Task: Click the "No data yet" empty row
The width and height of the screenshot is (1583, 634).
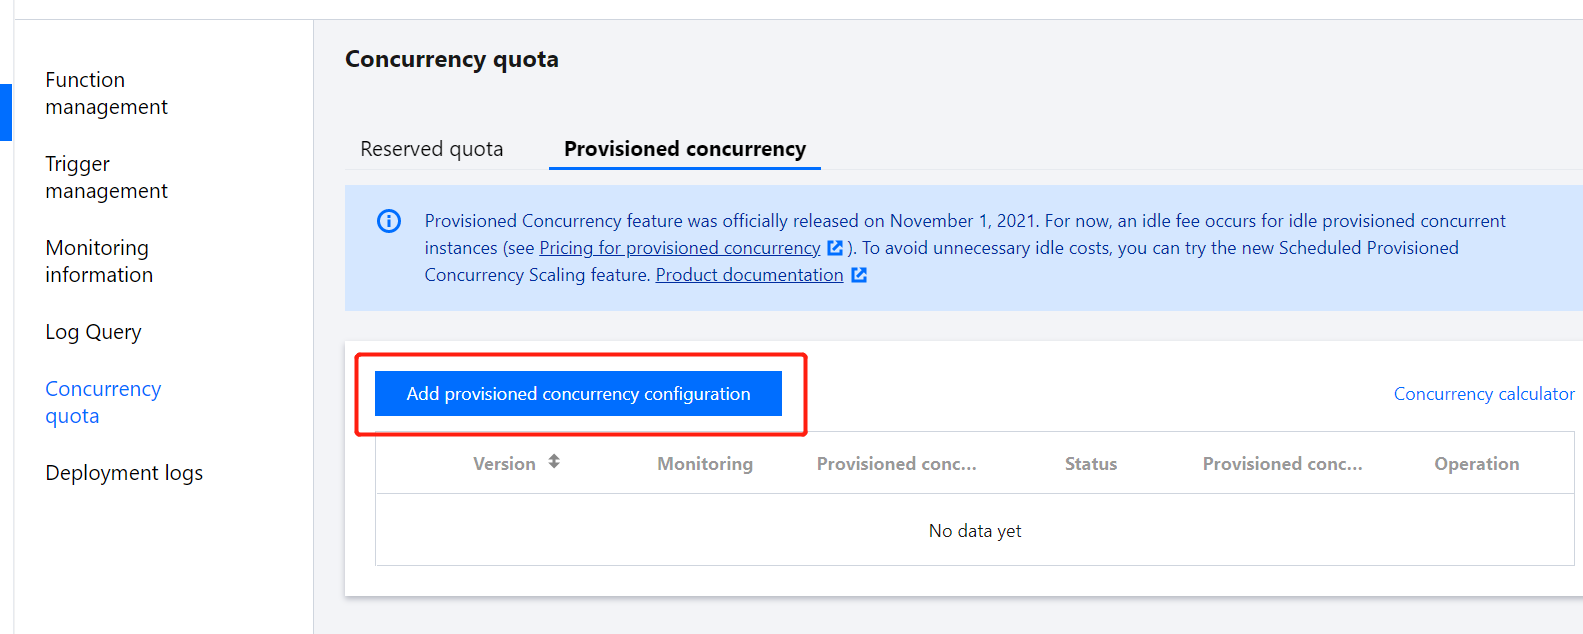Action: point(975,531)
